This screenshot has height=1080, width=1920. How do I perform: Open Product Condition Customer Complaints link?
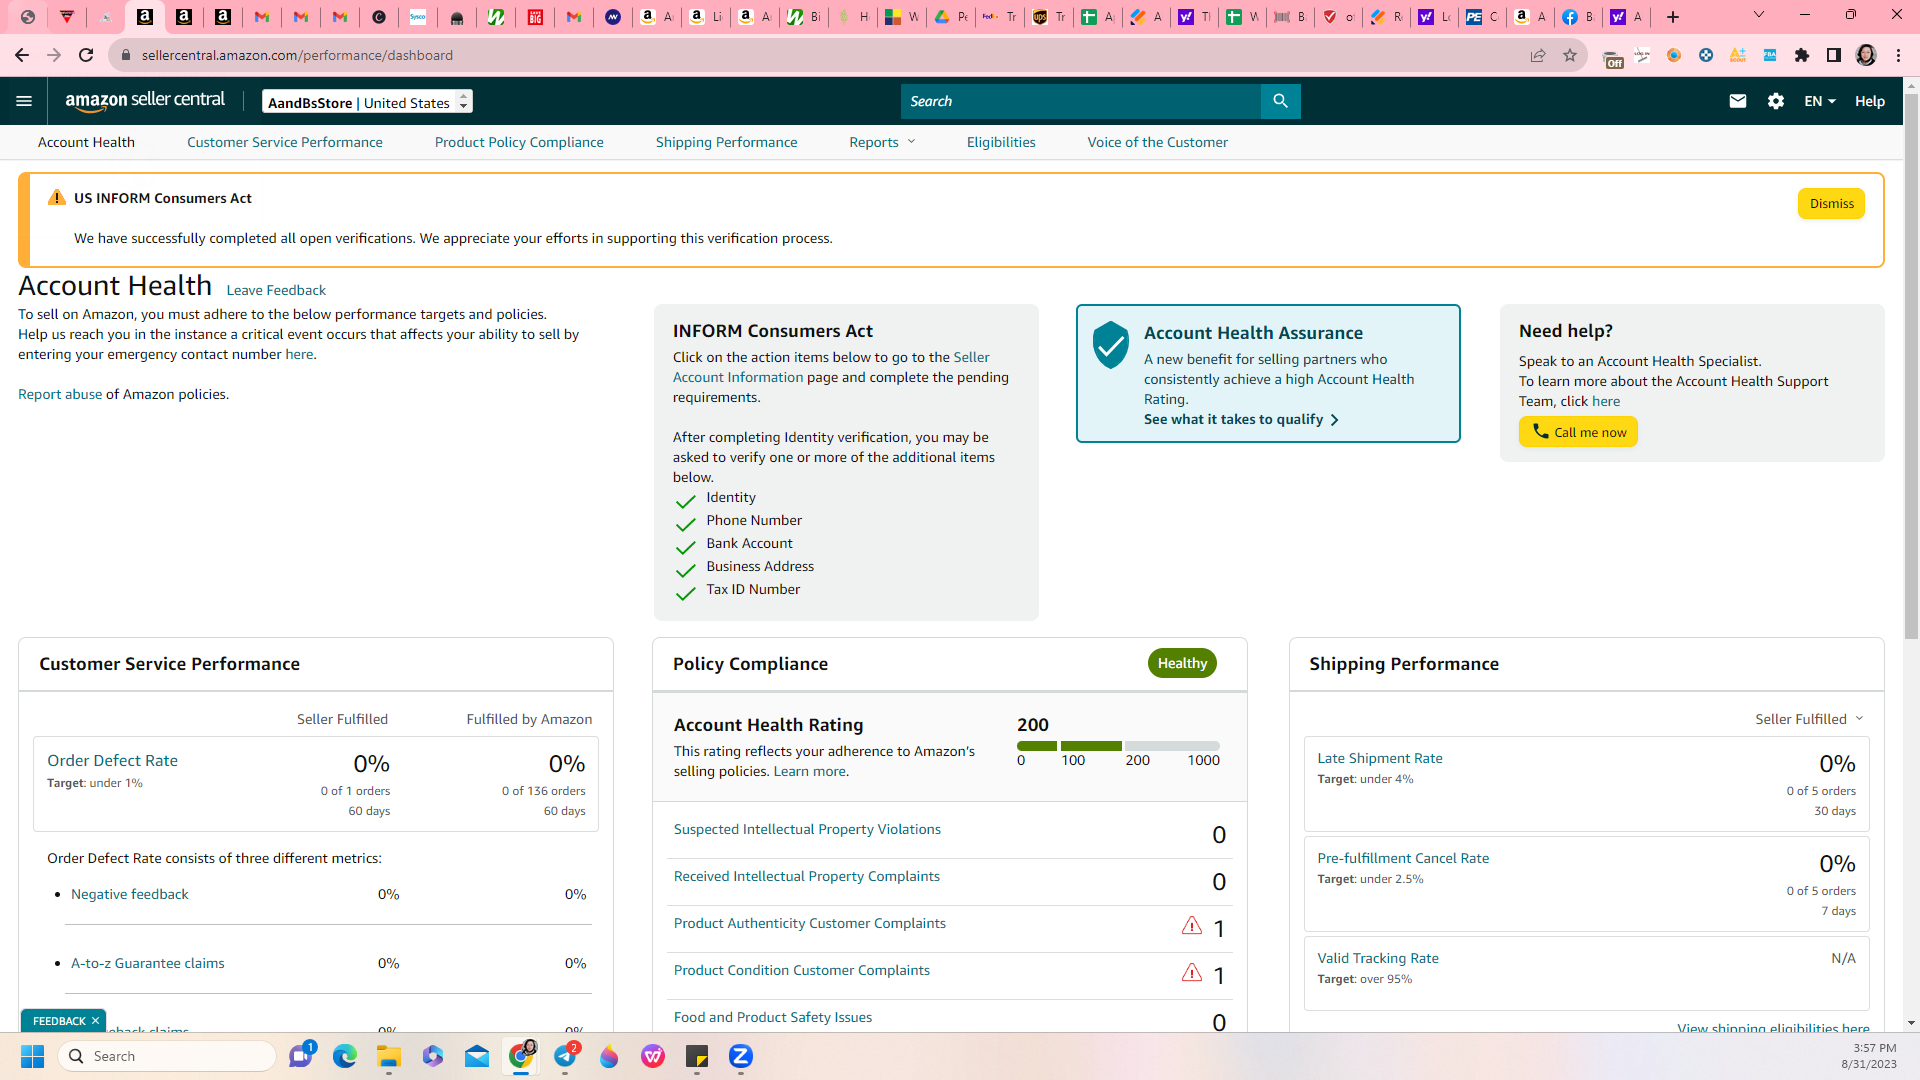(x=802, y=970)
